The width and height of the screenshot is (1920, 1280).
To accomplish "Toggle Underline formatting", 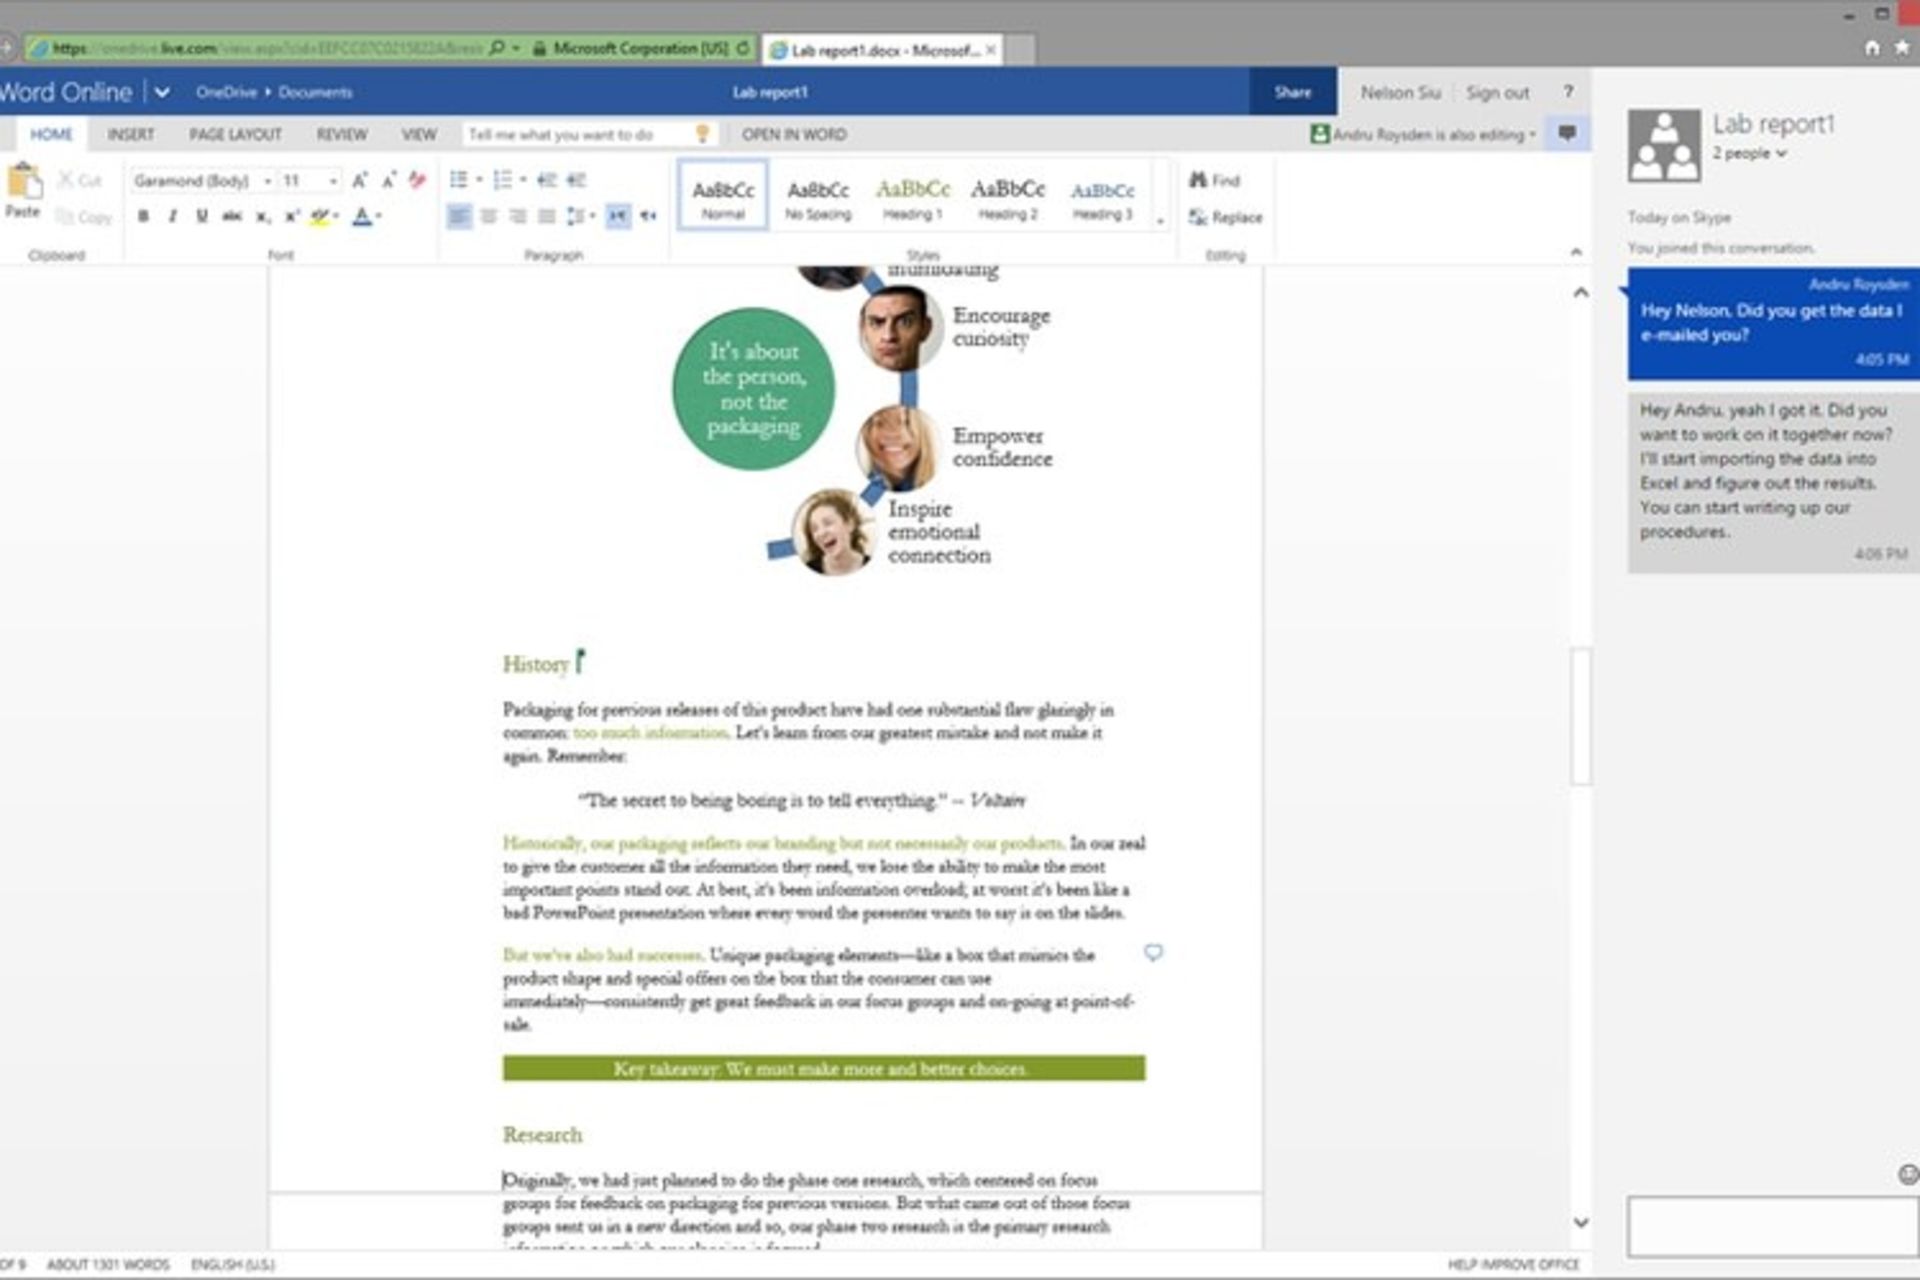I will coord(201,216).
